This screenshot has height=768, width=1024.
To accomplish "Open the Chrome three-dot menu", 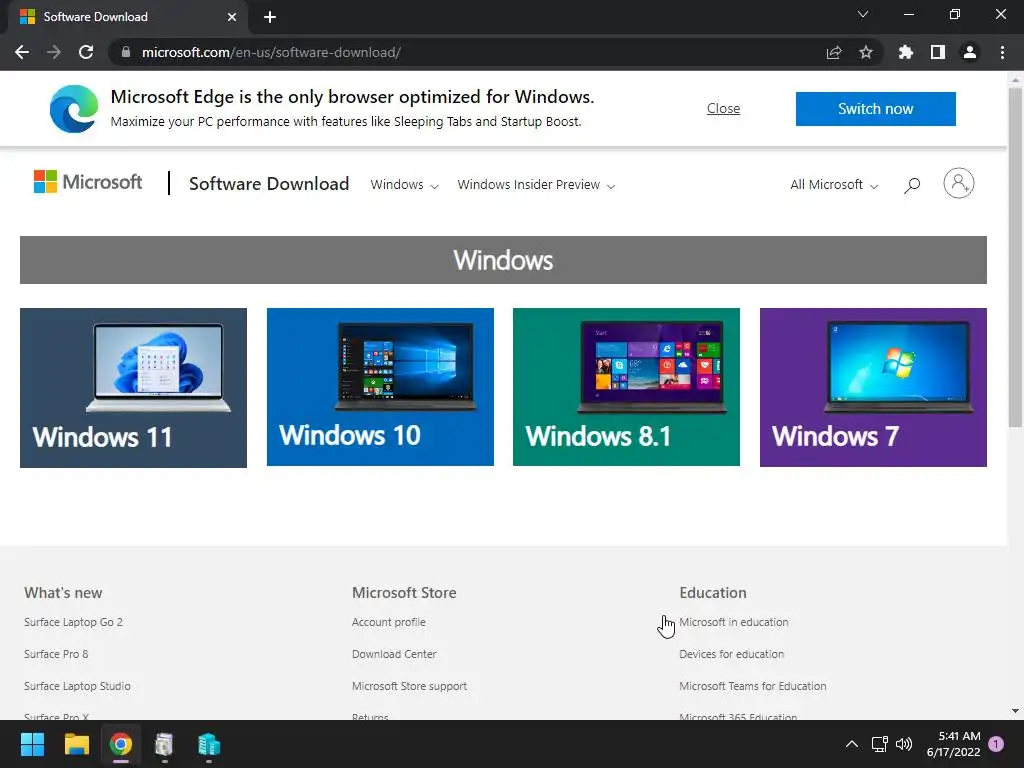I will point(1002,52).
